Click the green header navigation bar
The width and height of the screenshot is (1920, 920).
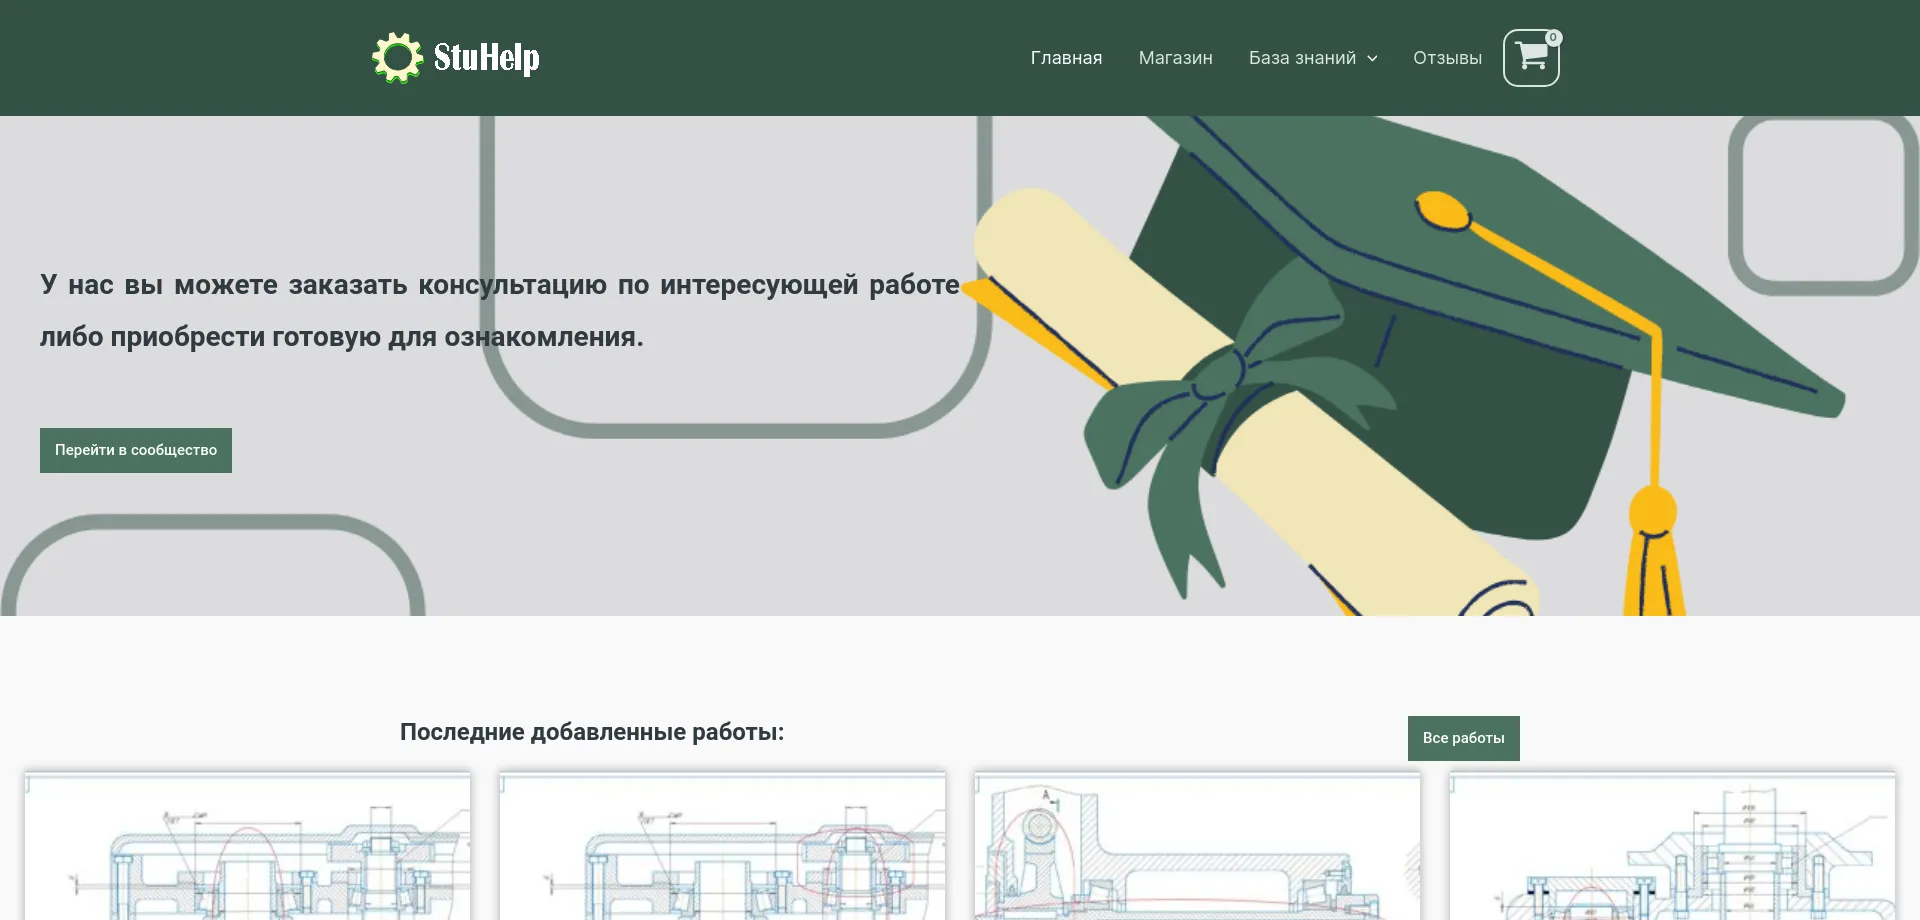pyautogui.click(x=800, y=57)
